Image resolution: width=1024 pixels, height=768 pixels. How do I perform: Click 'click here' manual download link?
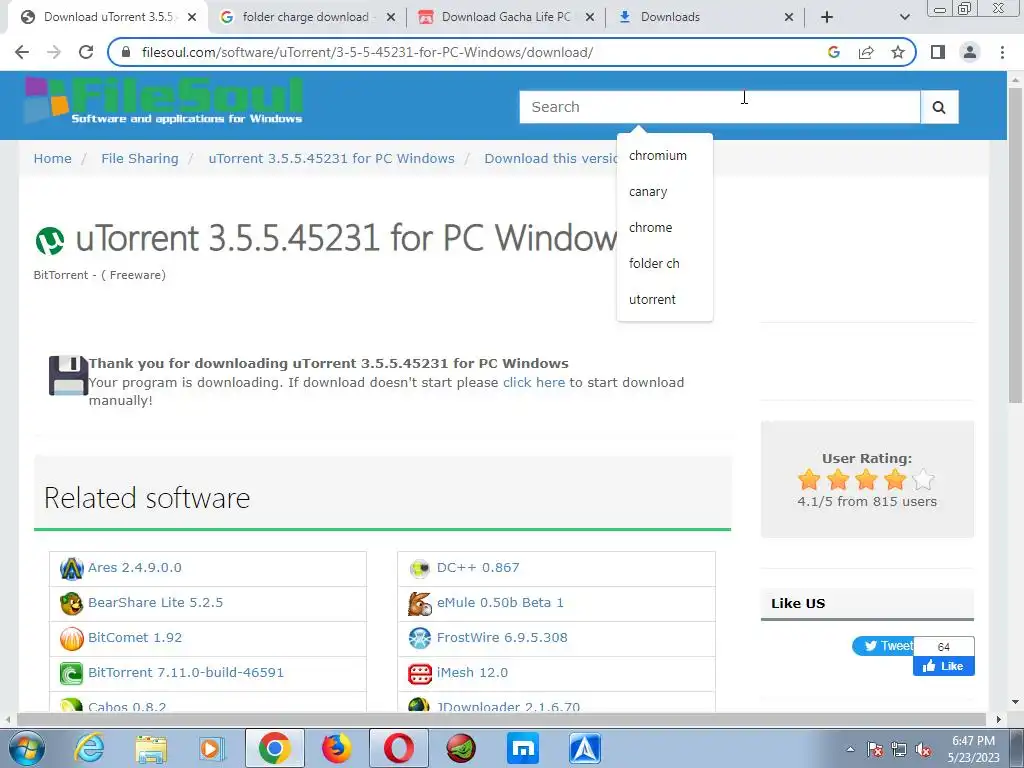[x=534, y=383]
